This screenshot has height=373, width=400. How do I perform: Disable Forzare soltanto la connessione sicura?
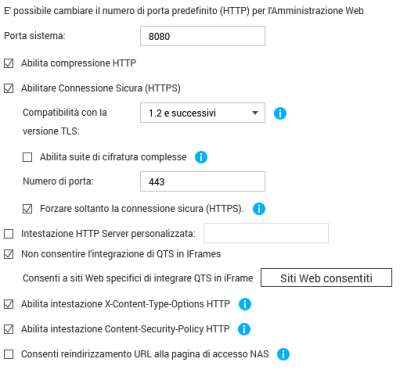(27, 209)
